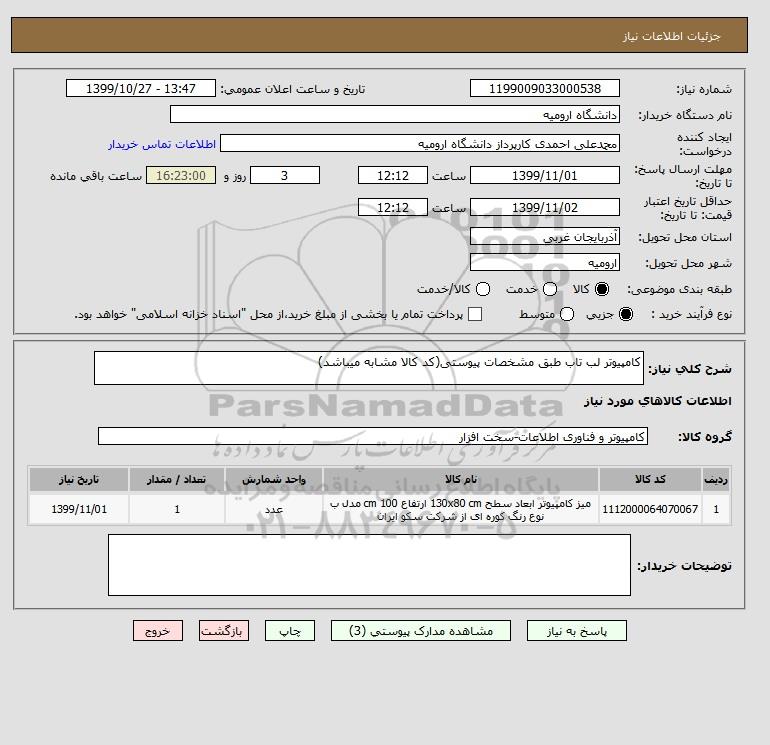This screenshot has width=770, height=745.
Task: Click the گروه کالا field
Action: point(373,436)
